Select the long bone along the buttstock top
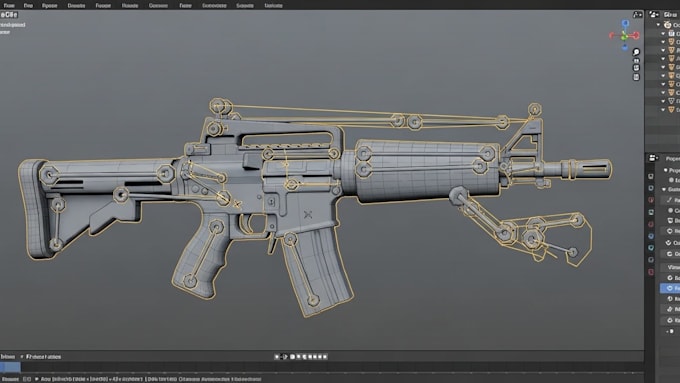 tap(107, 175)
